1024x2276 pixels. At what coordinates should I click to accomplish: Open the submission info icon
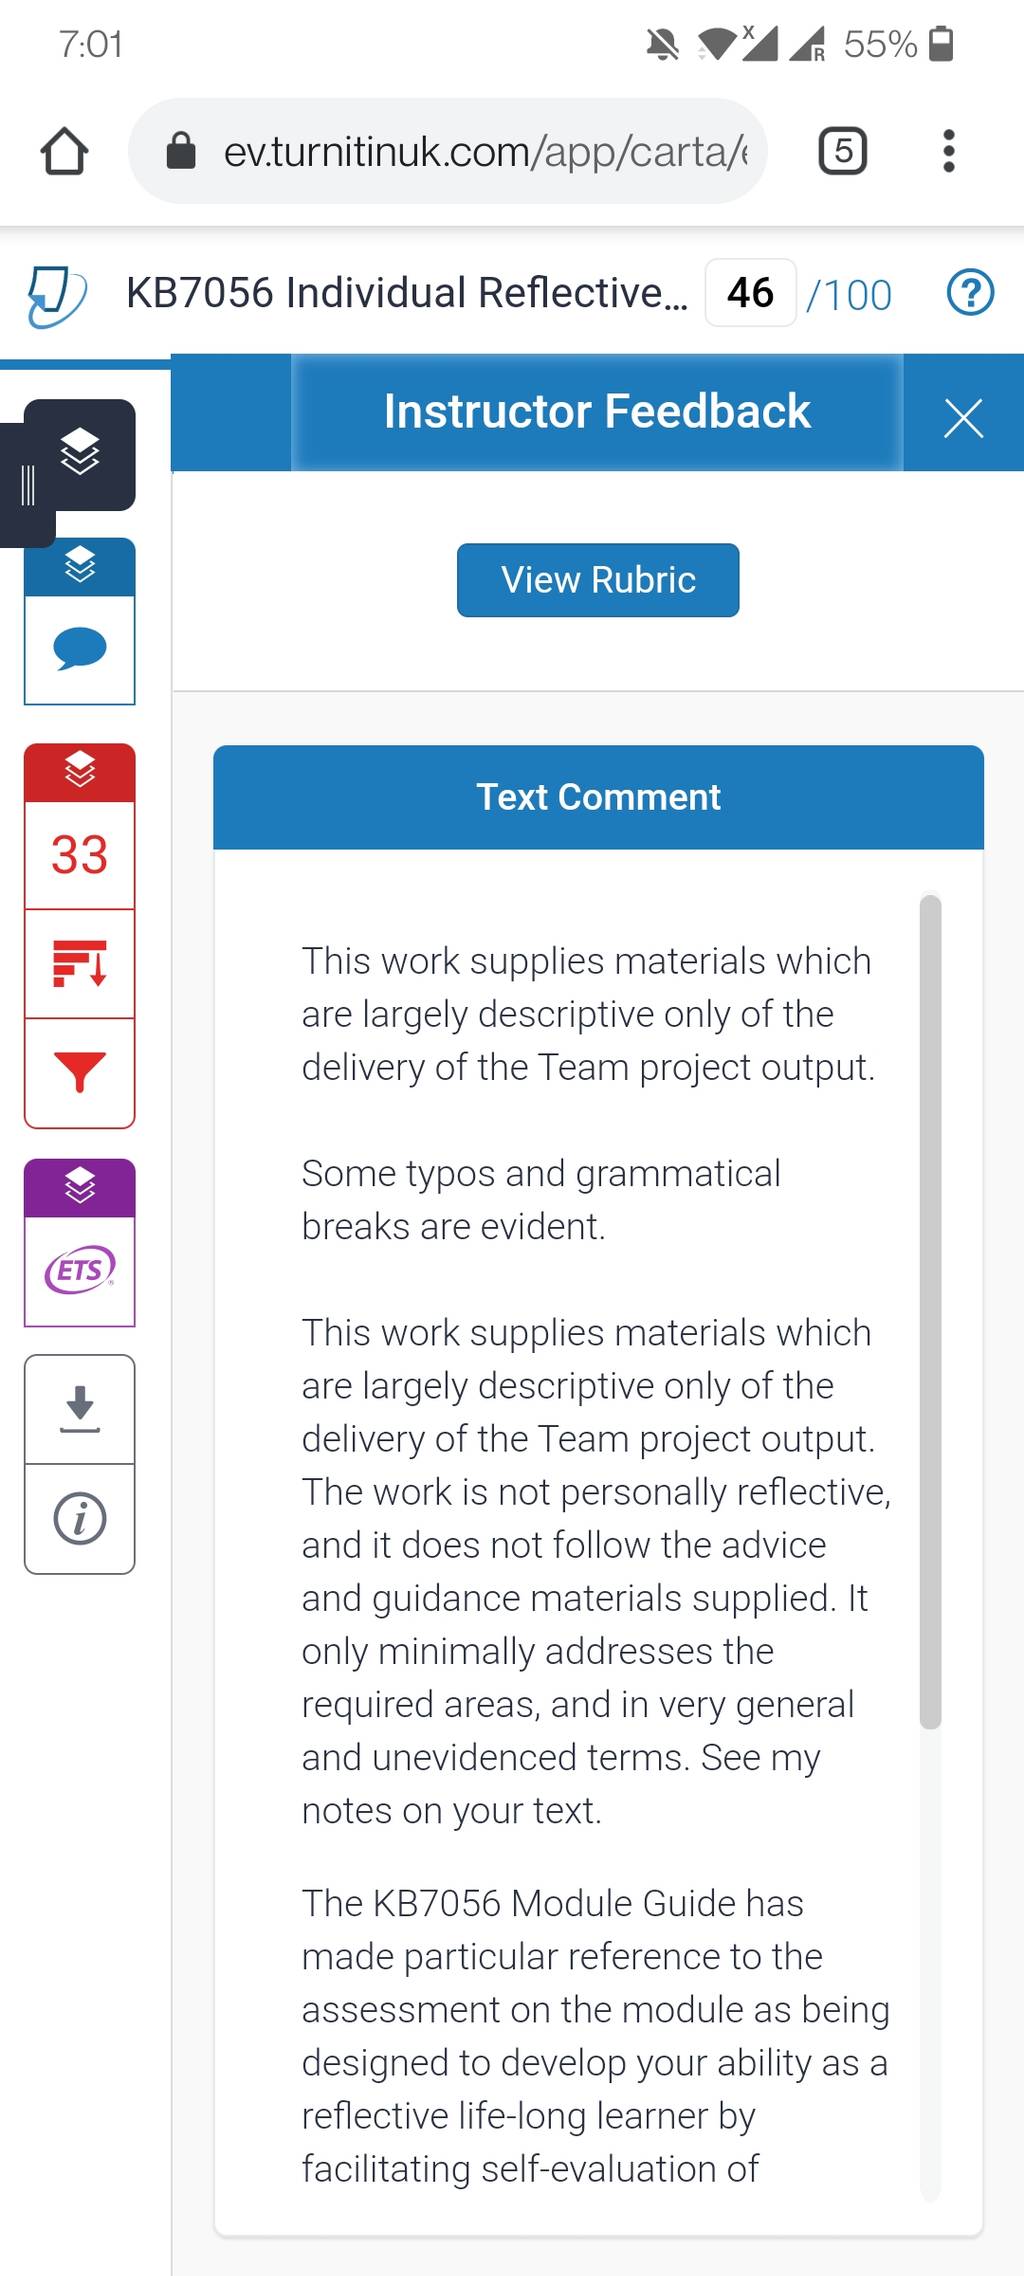point(80,1519)
